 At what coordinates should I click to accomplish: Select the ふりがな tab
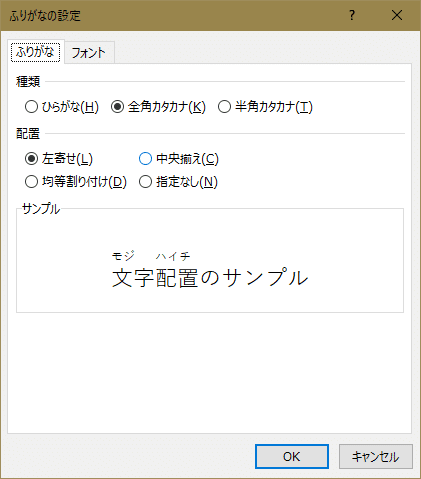[x=35, y=52]
